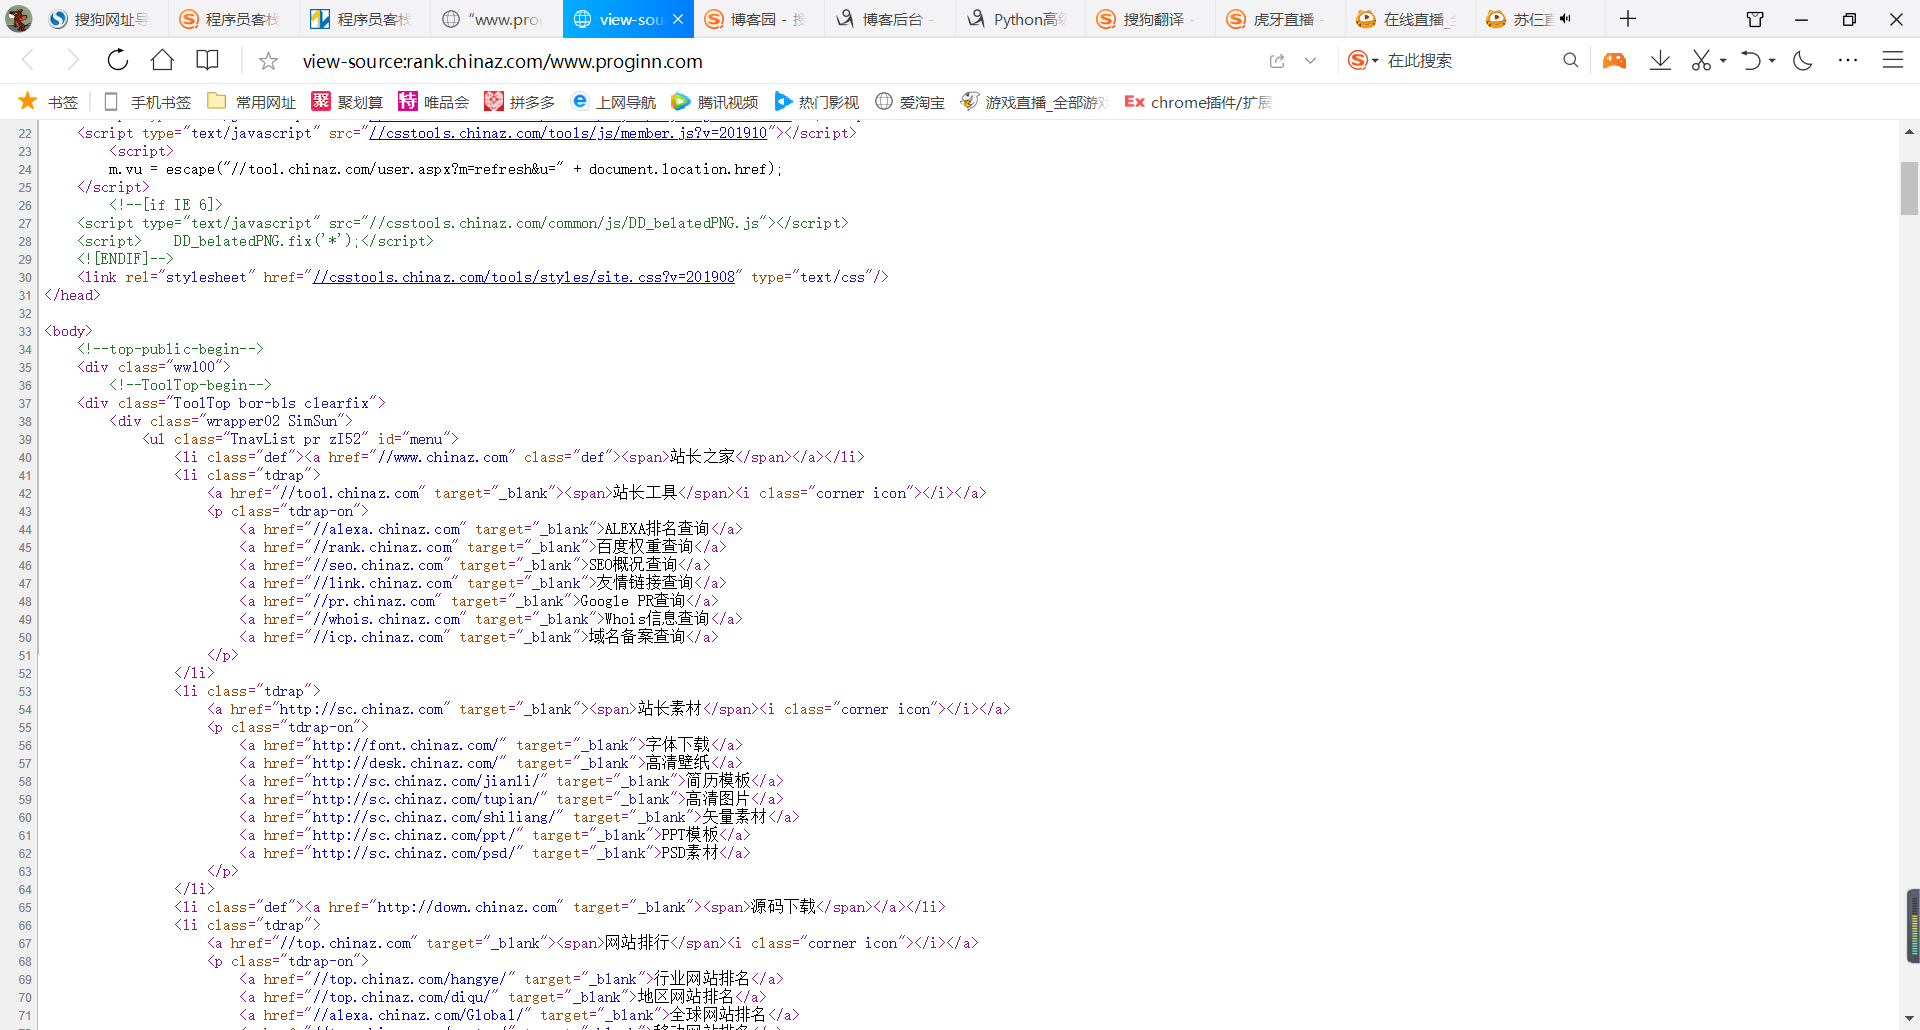Expand the address bar history dropdown

pyautogui.click(x=1310, y=61)
